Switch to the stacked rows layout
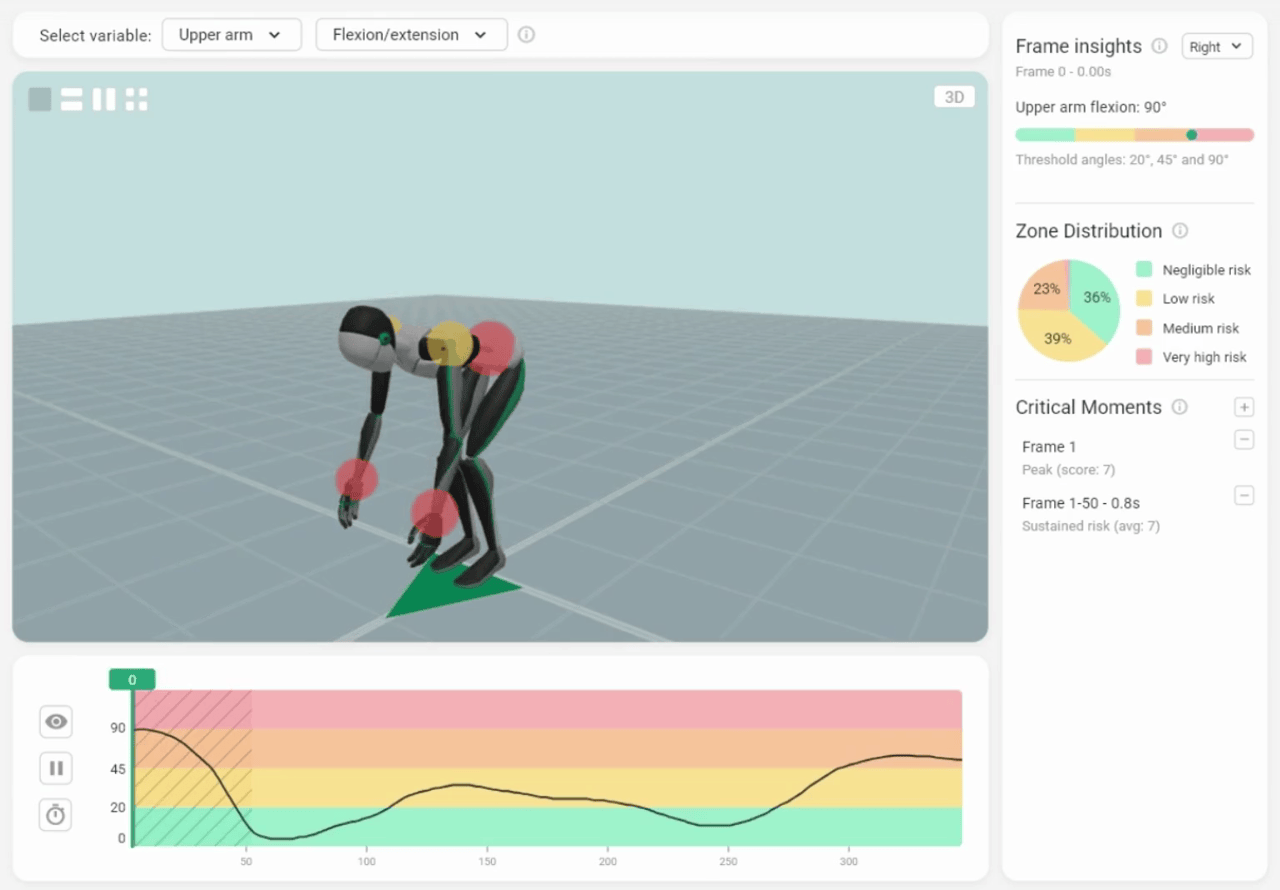Image resolution: width=1280 pixels, height=890 pixels. coord(71,99)
